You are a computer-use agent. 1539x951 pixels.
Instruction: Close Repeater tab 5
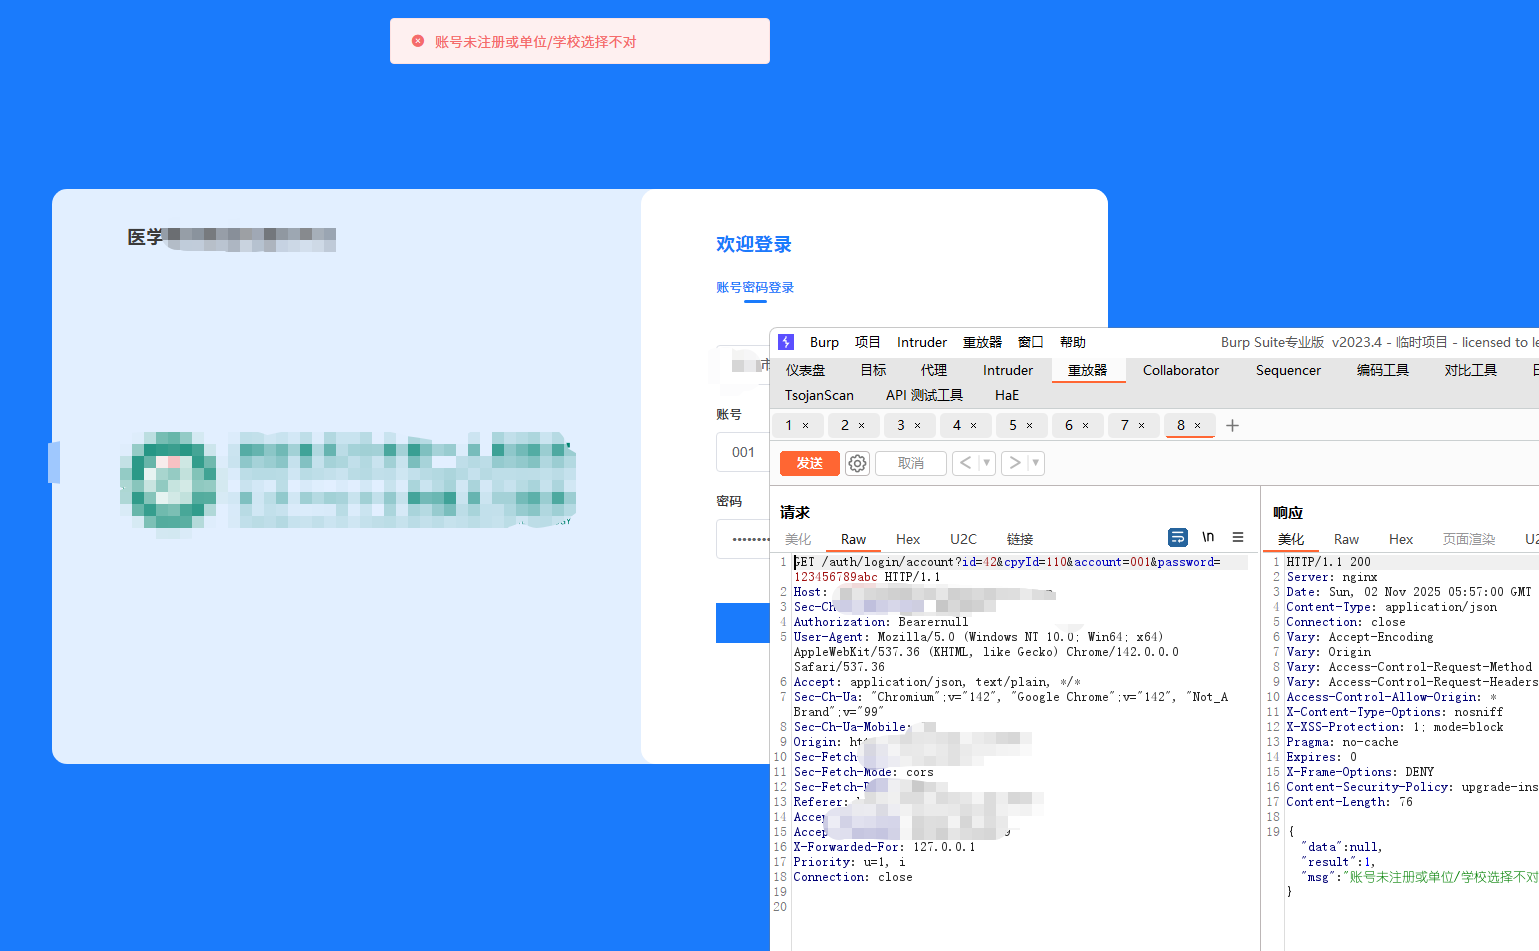click(x=1030, y=426)
